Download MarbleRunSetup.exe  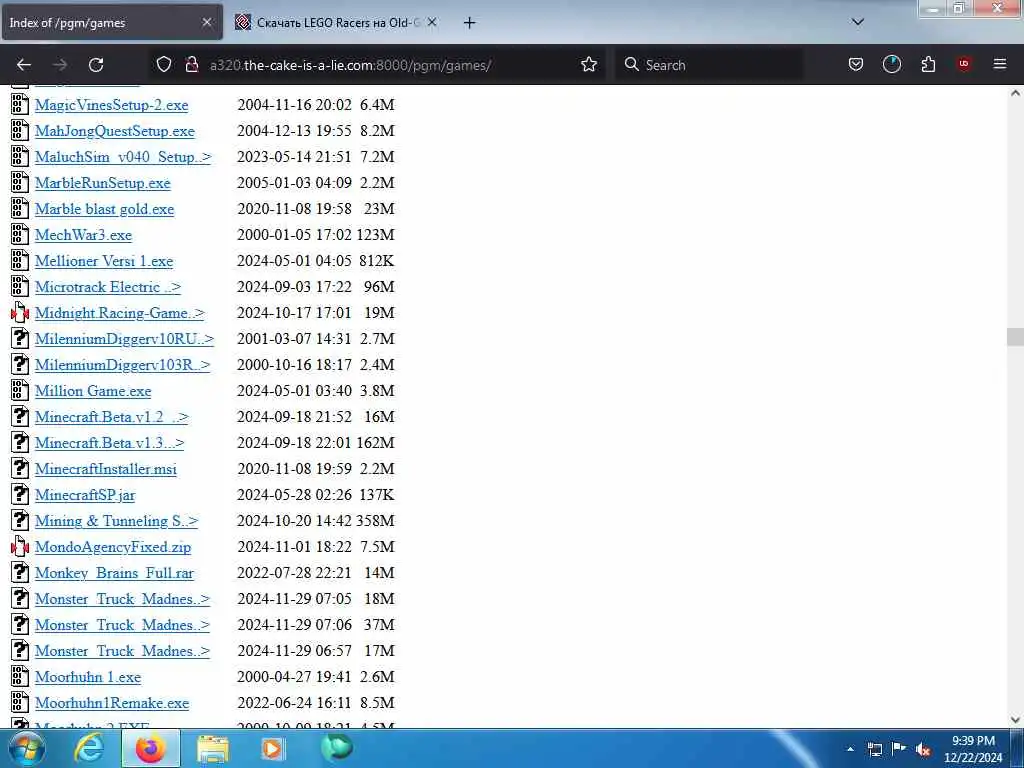click(x=103, y=183)
